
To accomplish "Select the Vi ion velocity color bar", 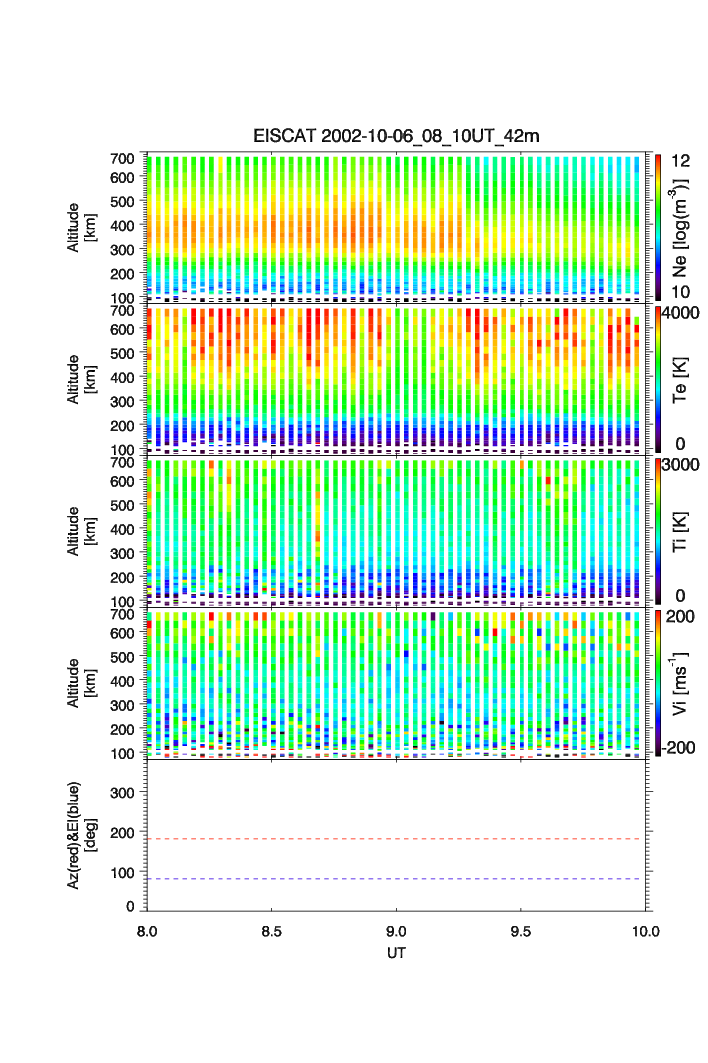I will (x=658, y=682).
